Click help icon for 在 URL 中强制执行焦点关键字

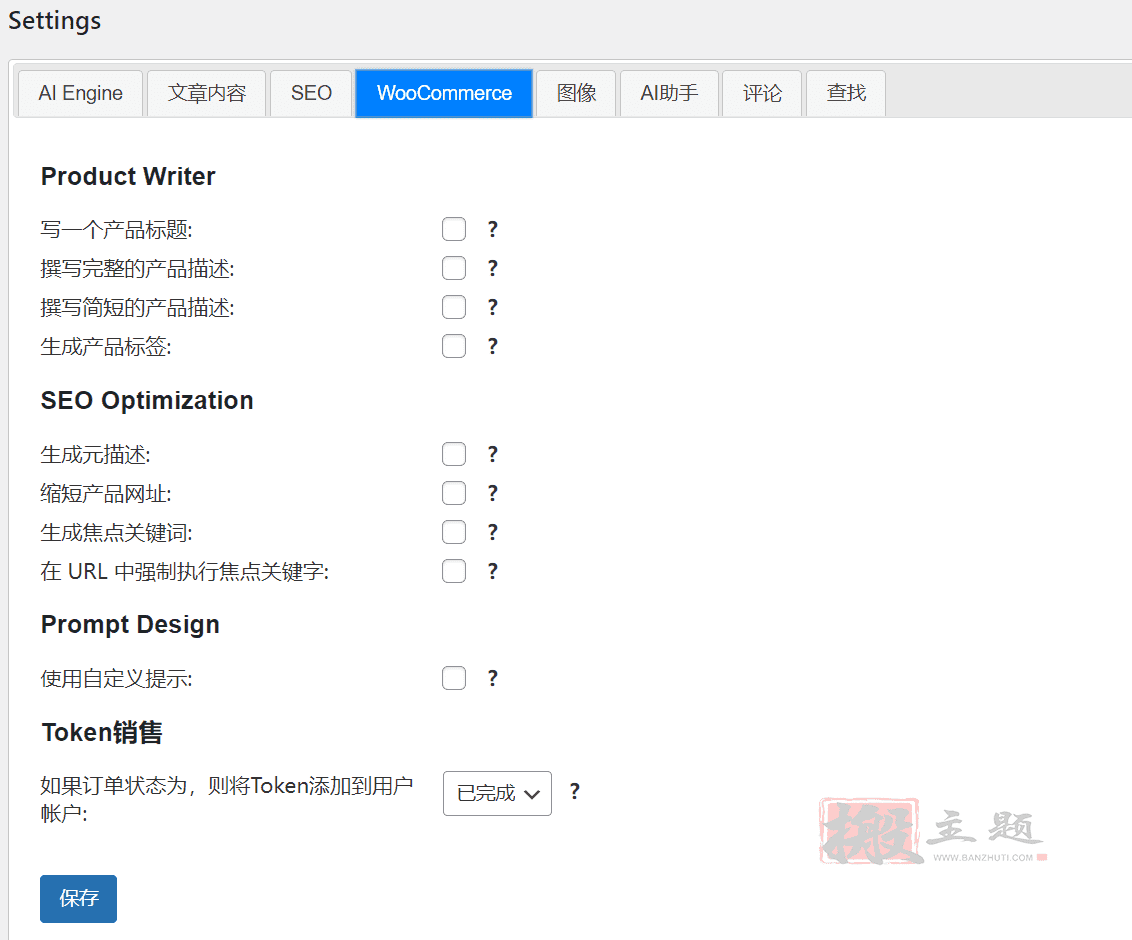point(492,572)
